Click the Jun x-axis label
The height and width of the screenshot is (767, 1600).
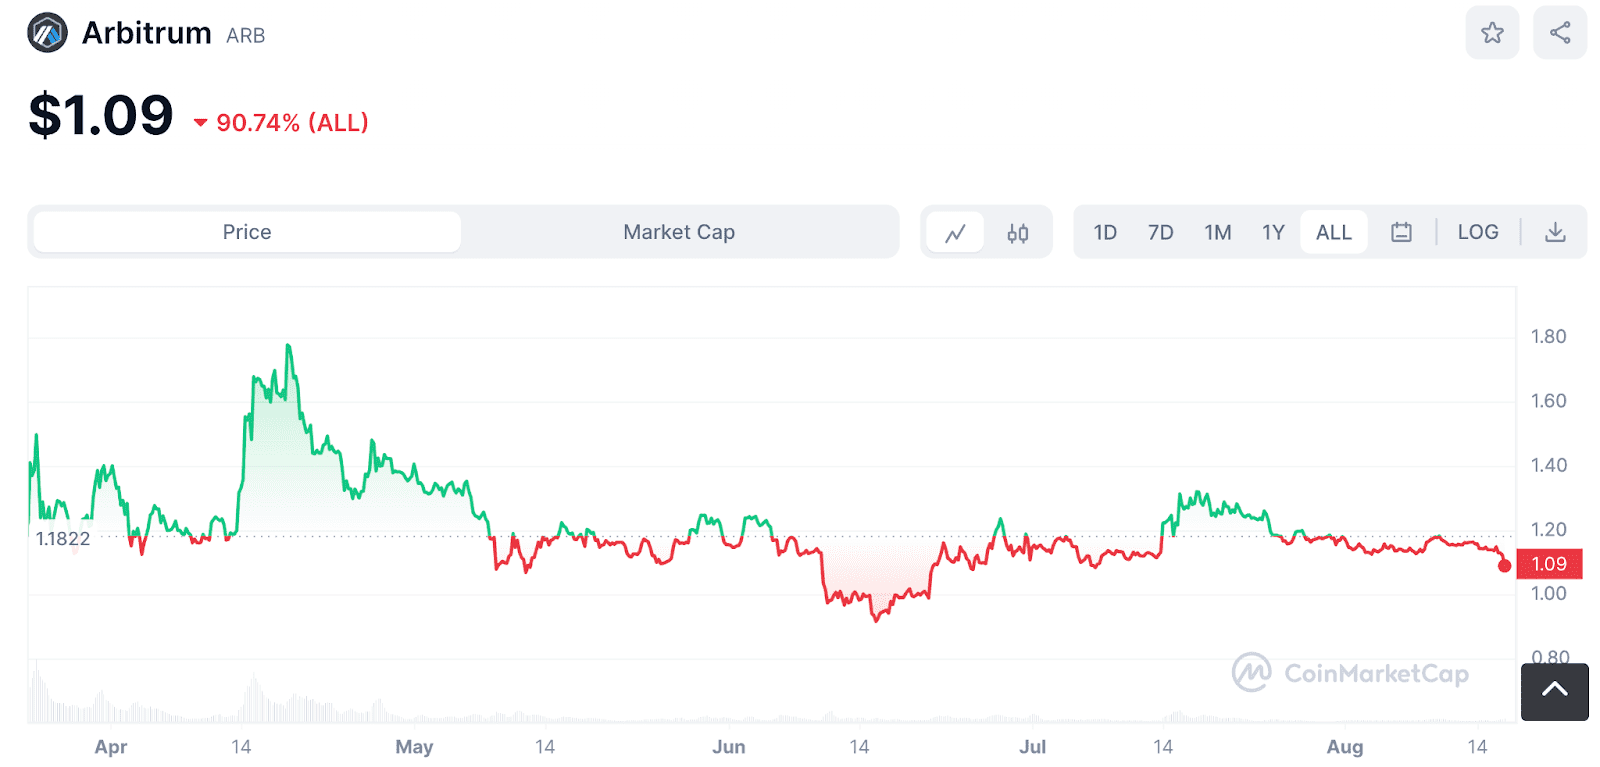729,747
